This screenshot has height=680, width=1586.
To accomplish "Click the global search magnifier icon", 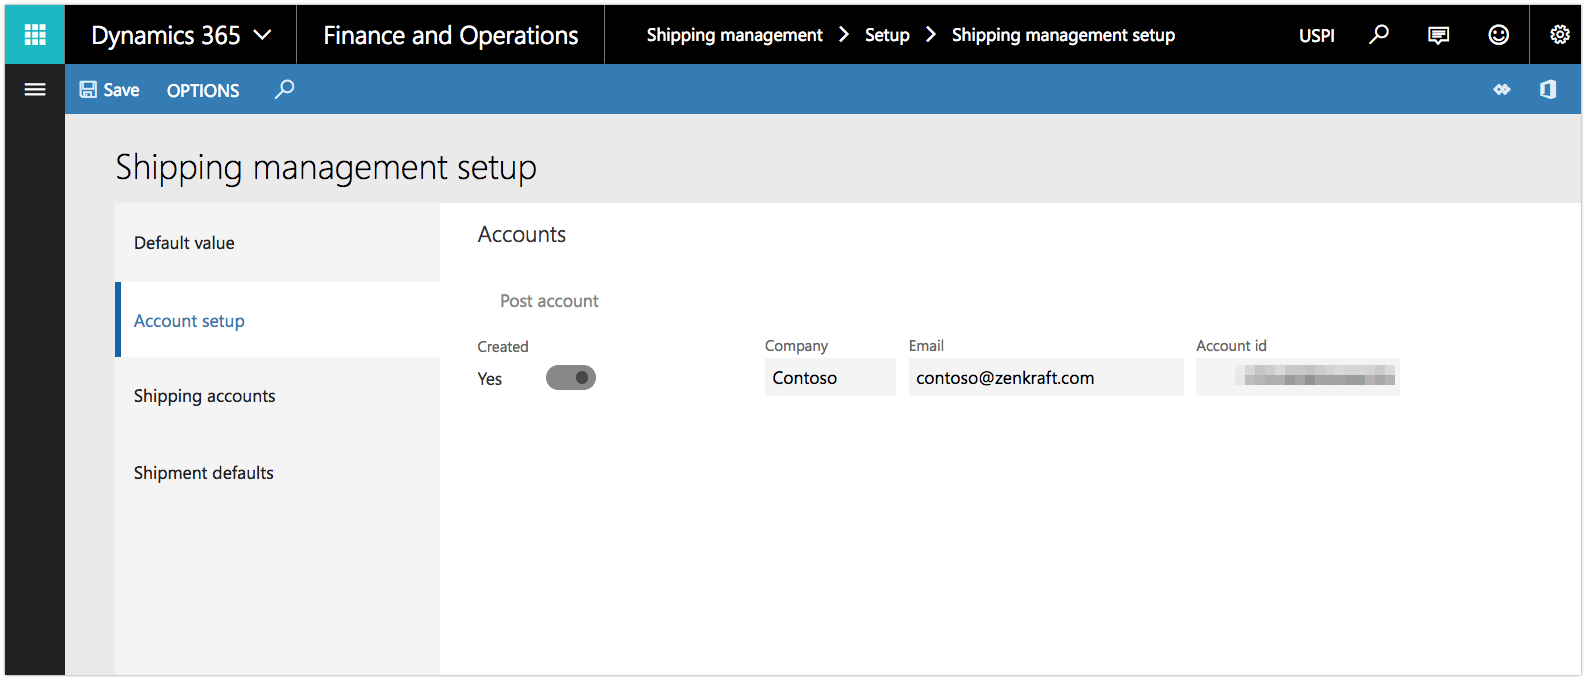I will (1379, 35).
